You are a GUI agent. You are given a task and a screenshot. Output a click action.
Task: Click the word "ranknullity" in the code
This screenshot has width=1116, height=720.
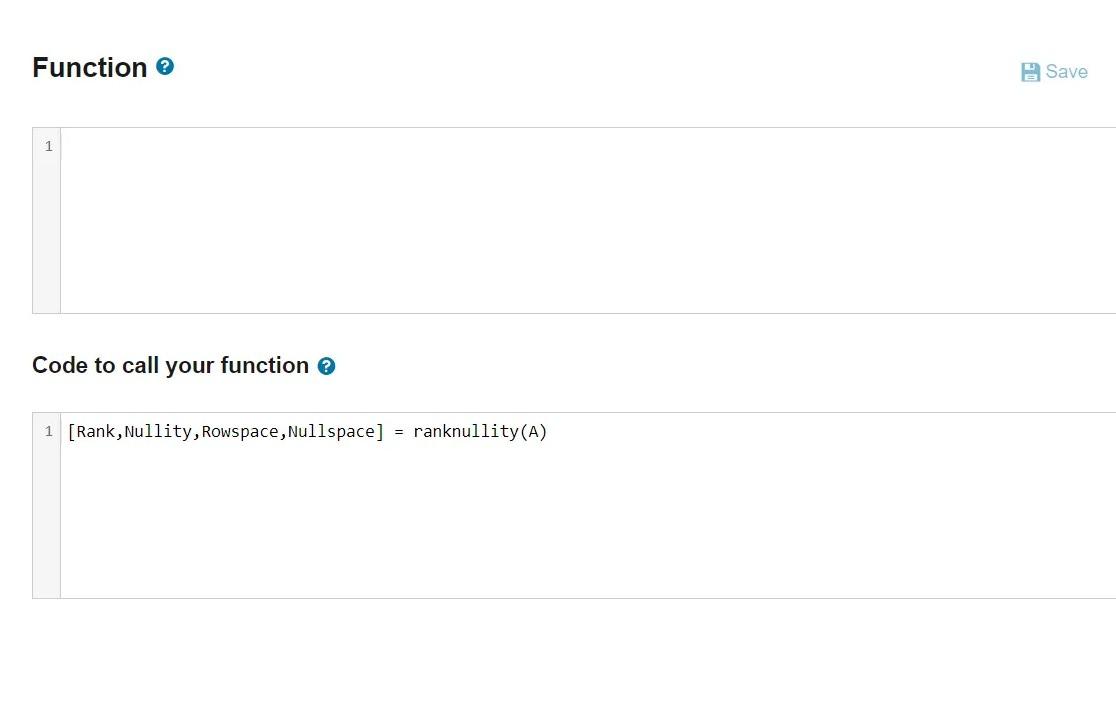(466, 431)
